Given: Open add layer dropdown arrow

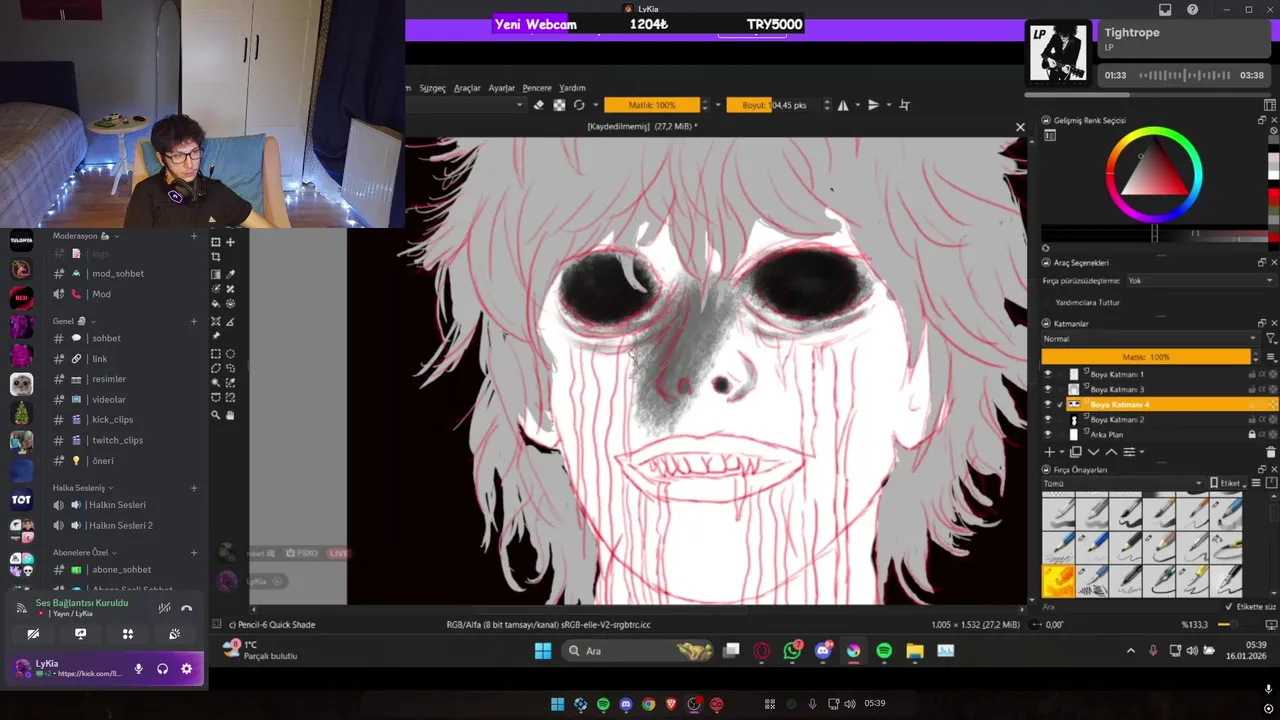Looking at the screenshot, I should [1062, 452].
